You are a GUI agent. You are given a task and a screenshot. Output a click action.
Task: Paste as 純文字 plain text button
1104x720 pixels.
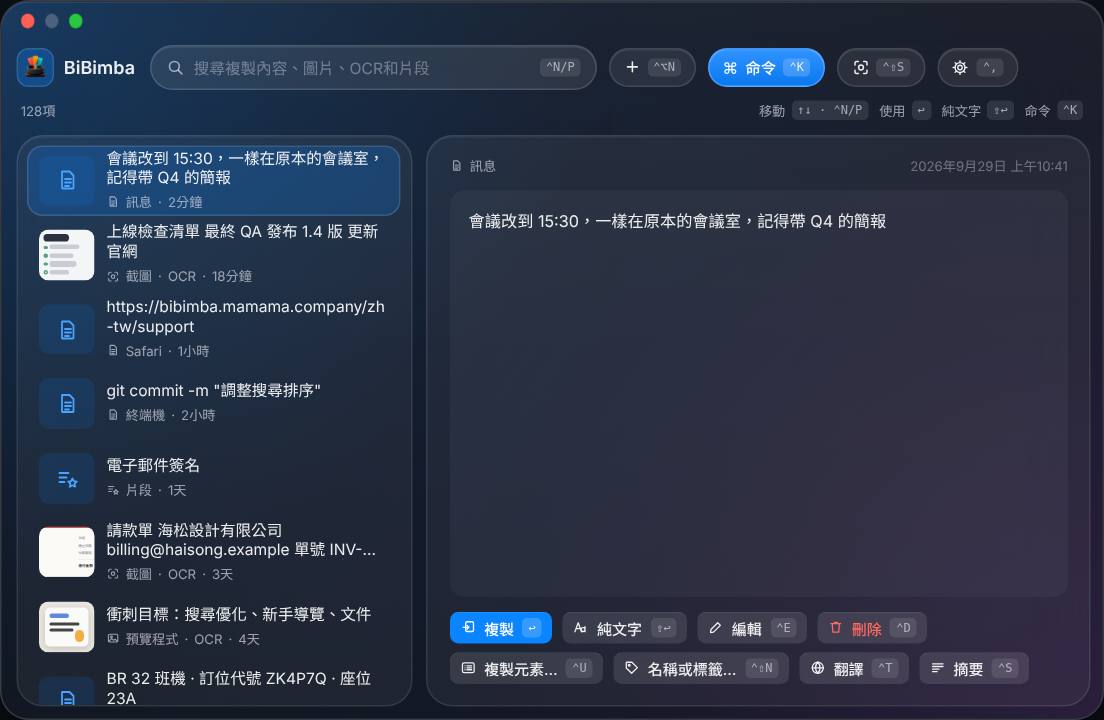tap(625, 628)
